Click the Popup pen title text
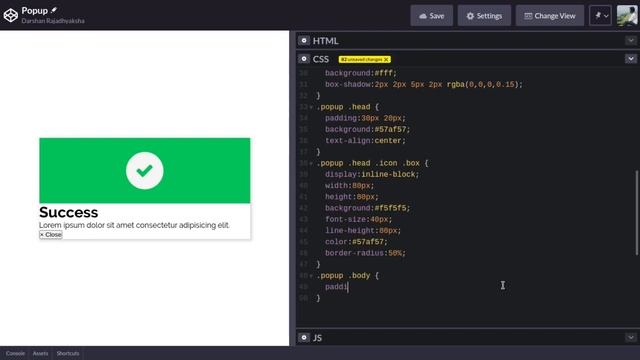Viewport: 640px width, 360px height. [35, 11]
